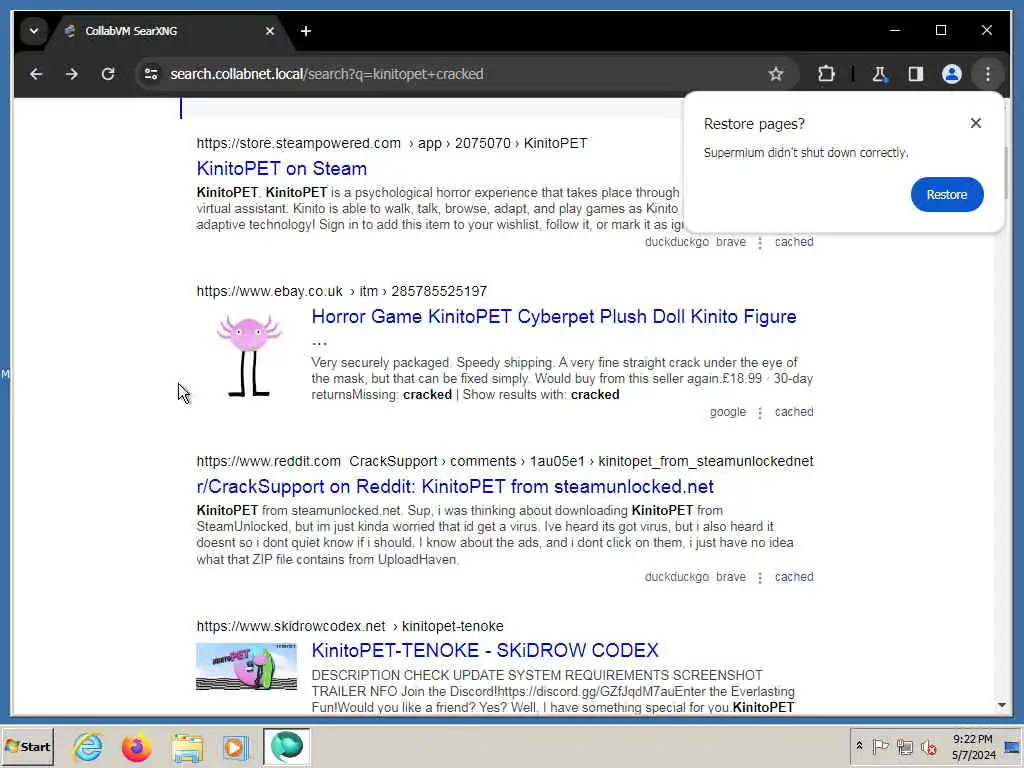Launch Internet Explorer from the taskbar
This screenshot has width=1024, height=768.
(x=88, y=746)
